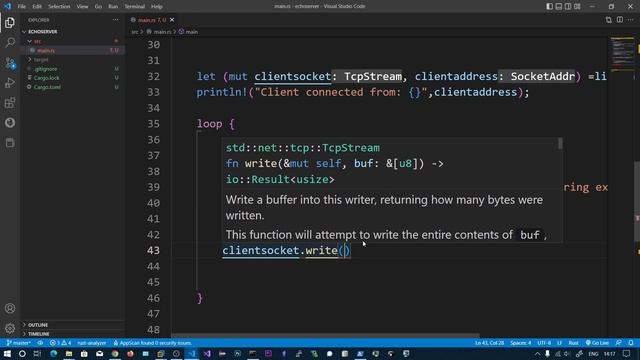The image size is (640, 360).
Task: Click the feedback icon in status bar
Action: [x=619, y=343]
